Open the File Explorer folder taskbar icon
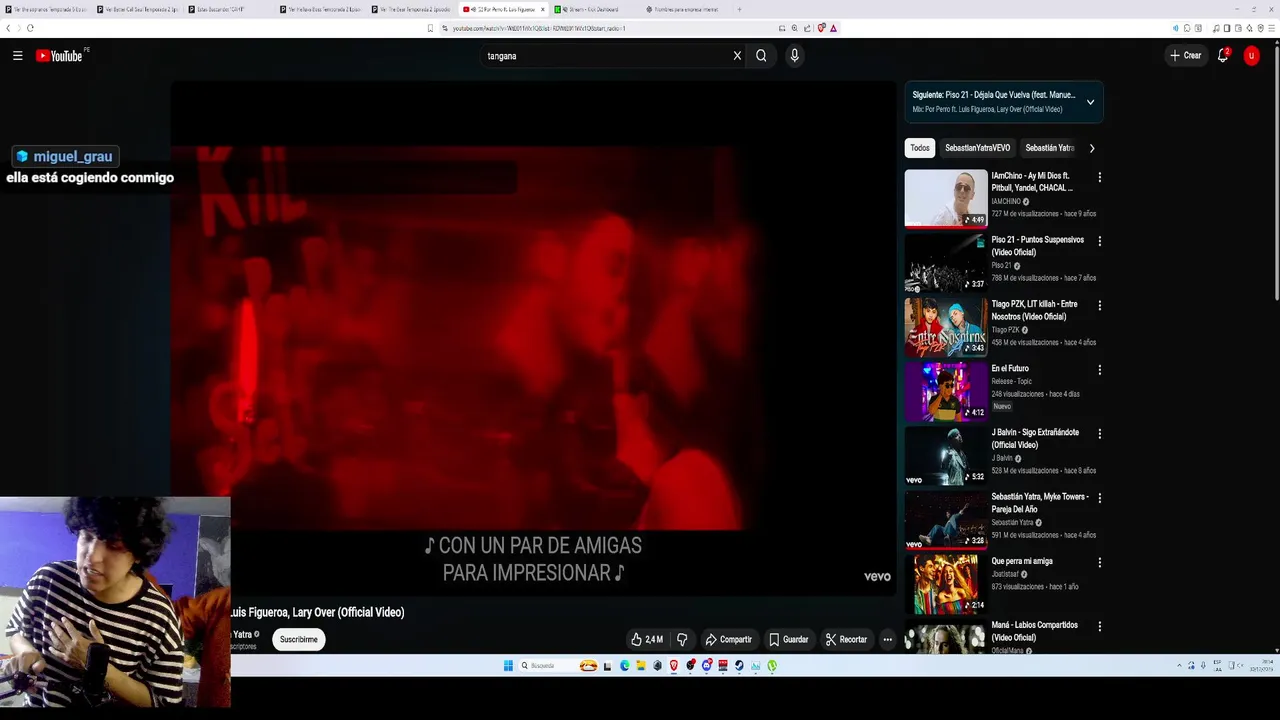Image resolution: width=1280 pixels, height=720 pixels. pyautogui.click(x=641, y=666)
